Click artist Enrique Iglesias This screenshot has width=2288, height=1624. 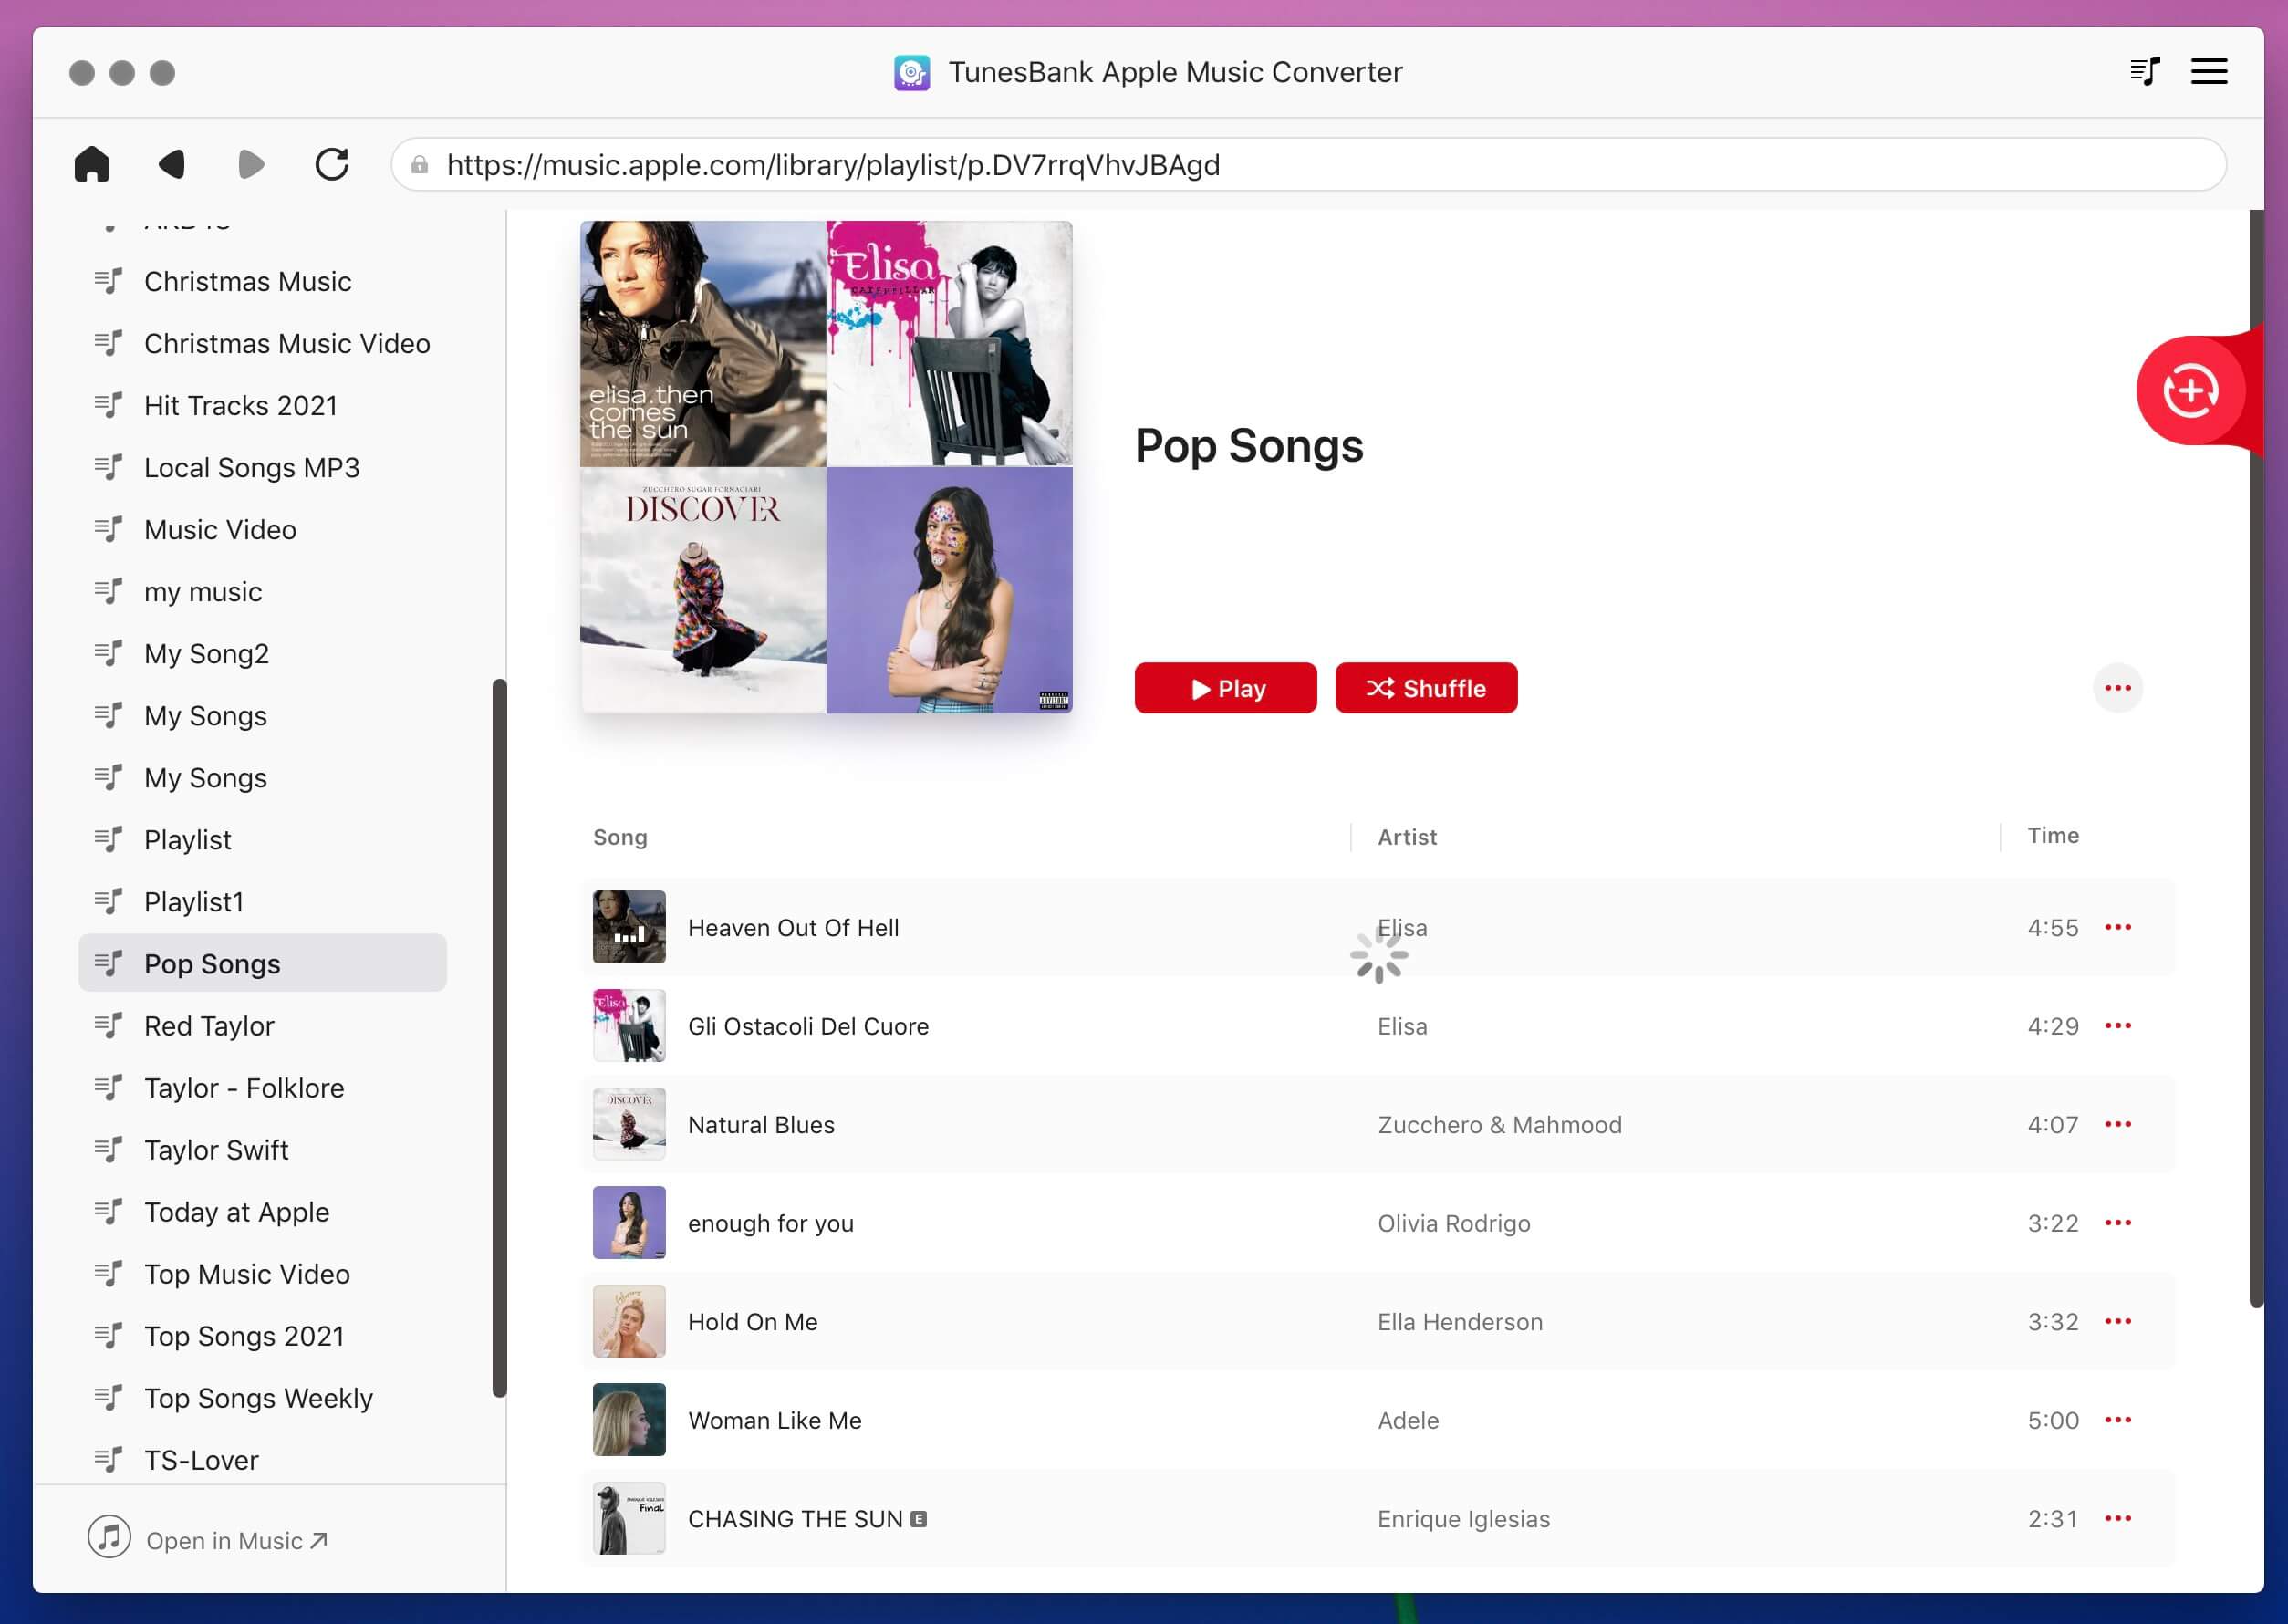coord(1463,1518)
